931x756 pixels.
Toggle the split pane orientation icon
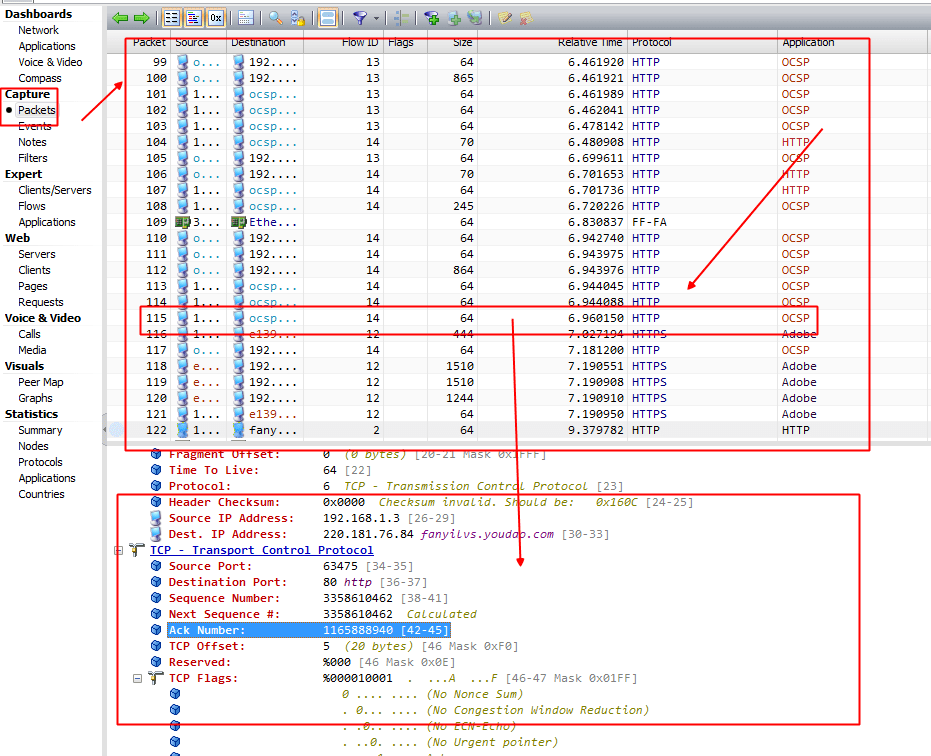click(327, 18)
